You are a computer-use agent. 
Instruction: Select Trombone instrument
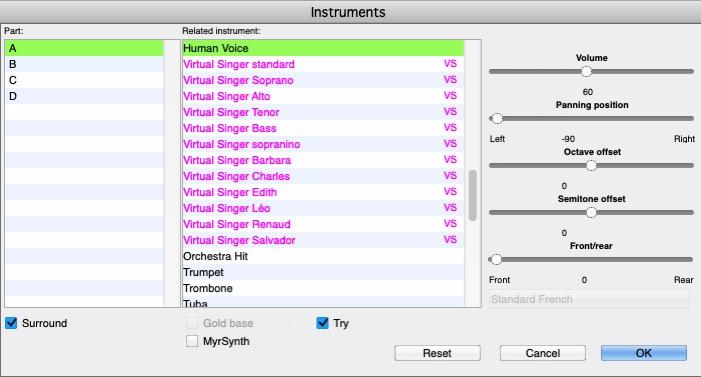[x=323, y=288]
